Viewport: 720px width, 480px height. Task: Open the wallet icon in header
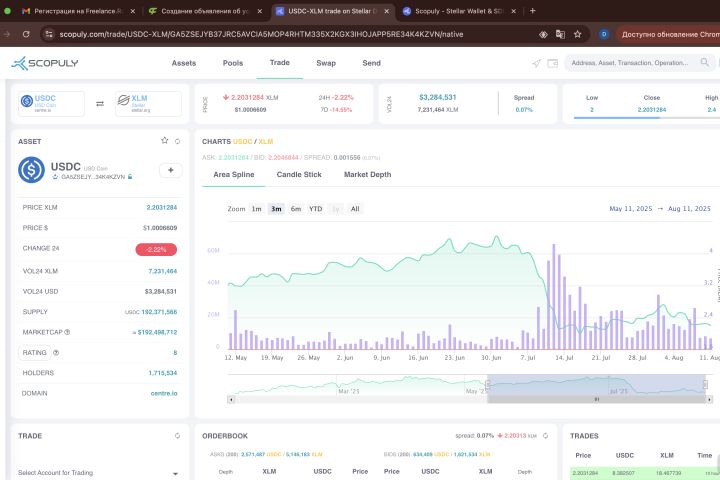(x=552, y=63)
